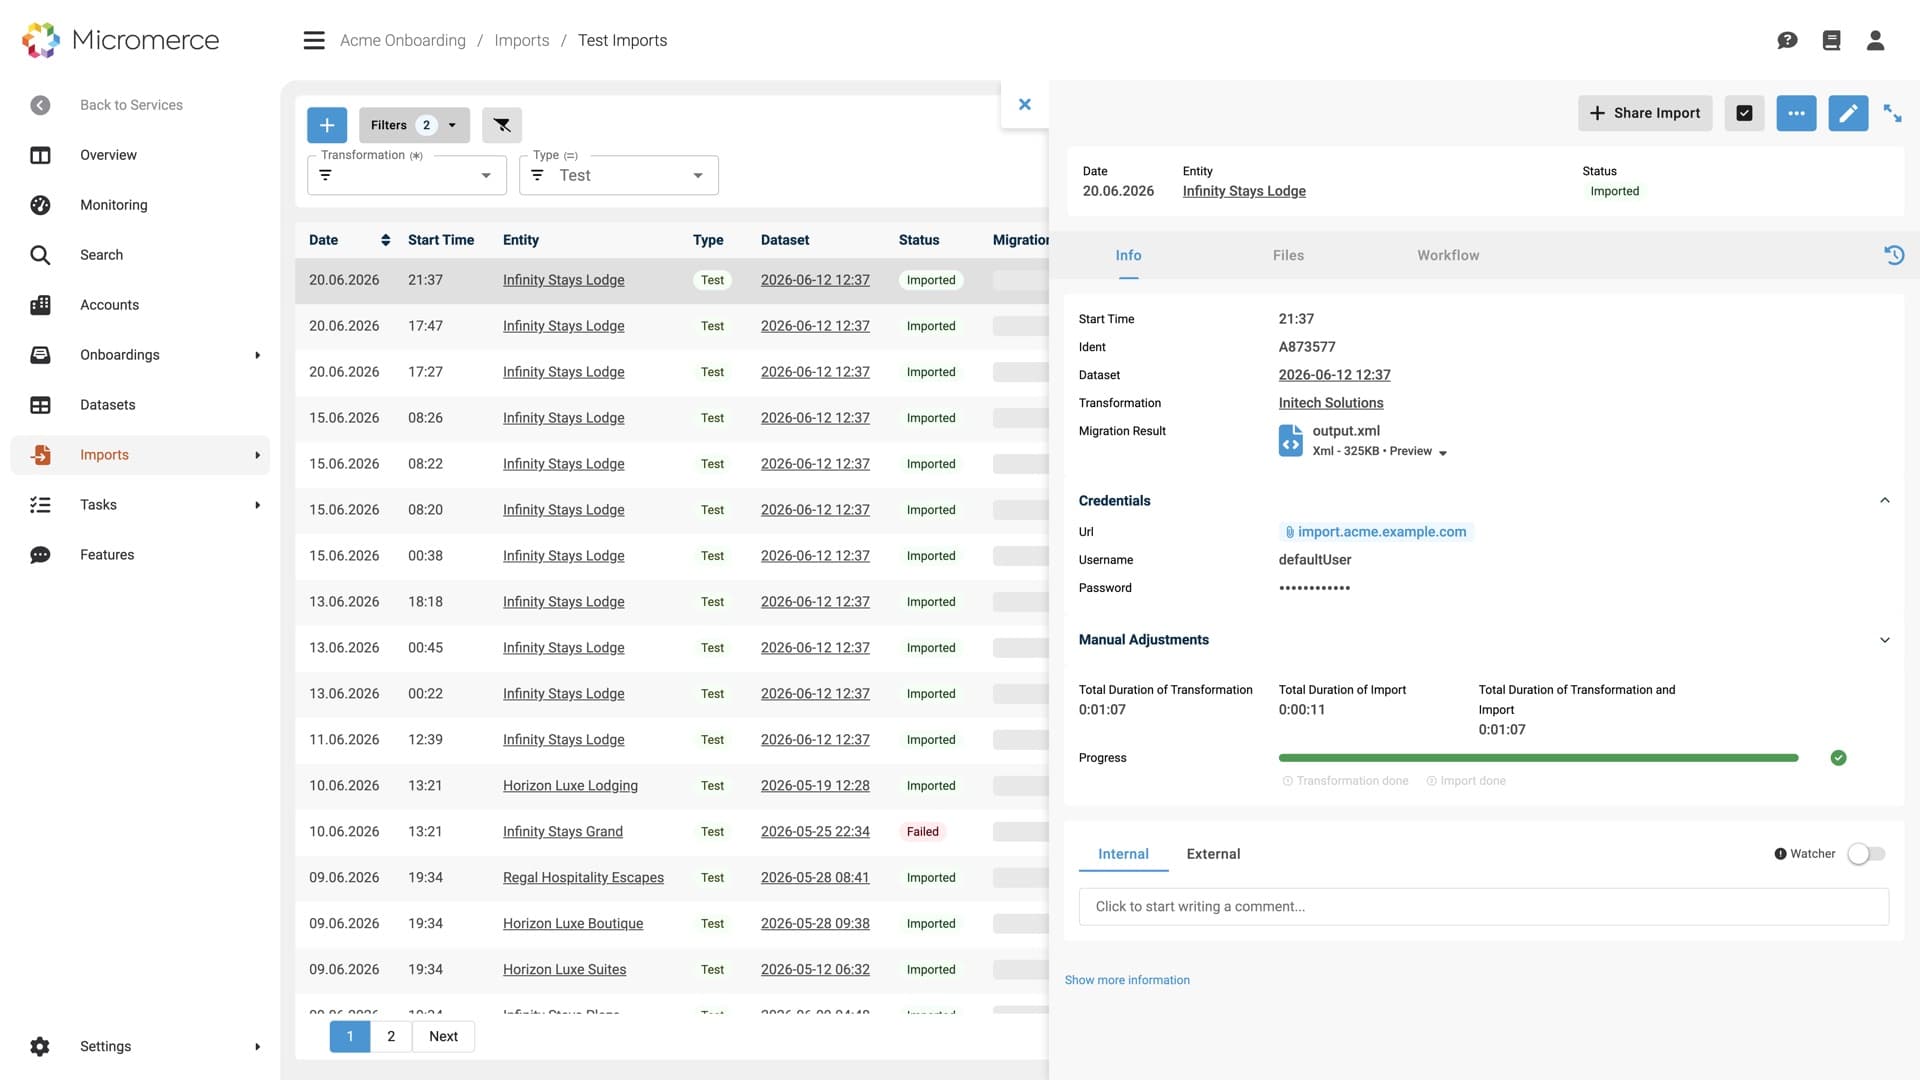Click the Micromerce logo
The image size is (1920, 1080).
[120, 40]
